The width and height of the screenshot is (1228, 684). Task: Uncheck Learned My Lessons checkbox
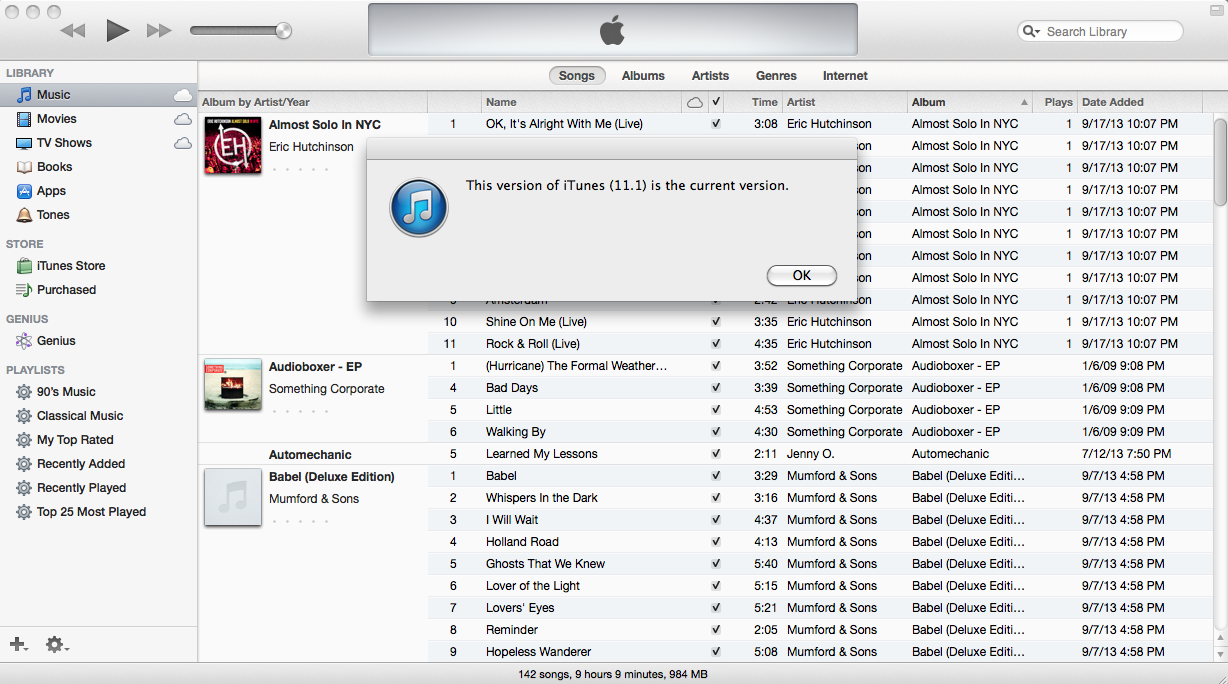(716, 454)
